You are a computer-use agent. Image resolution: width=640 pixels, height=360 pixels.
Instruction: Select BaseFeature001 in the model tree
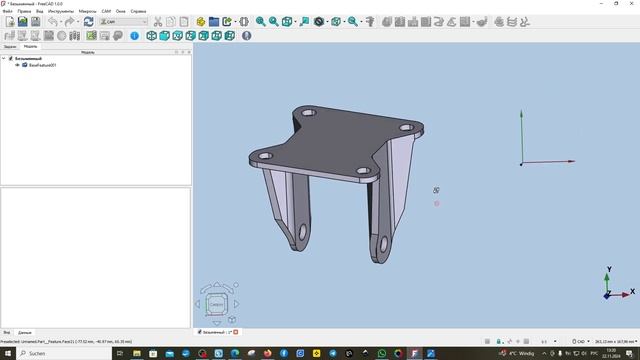[x=42, y=65]
